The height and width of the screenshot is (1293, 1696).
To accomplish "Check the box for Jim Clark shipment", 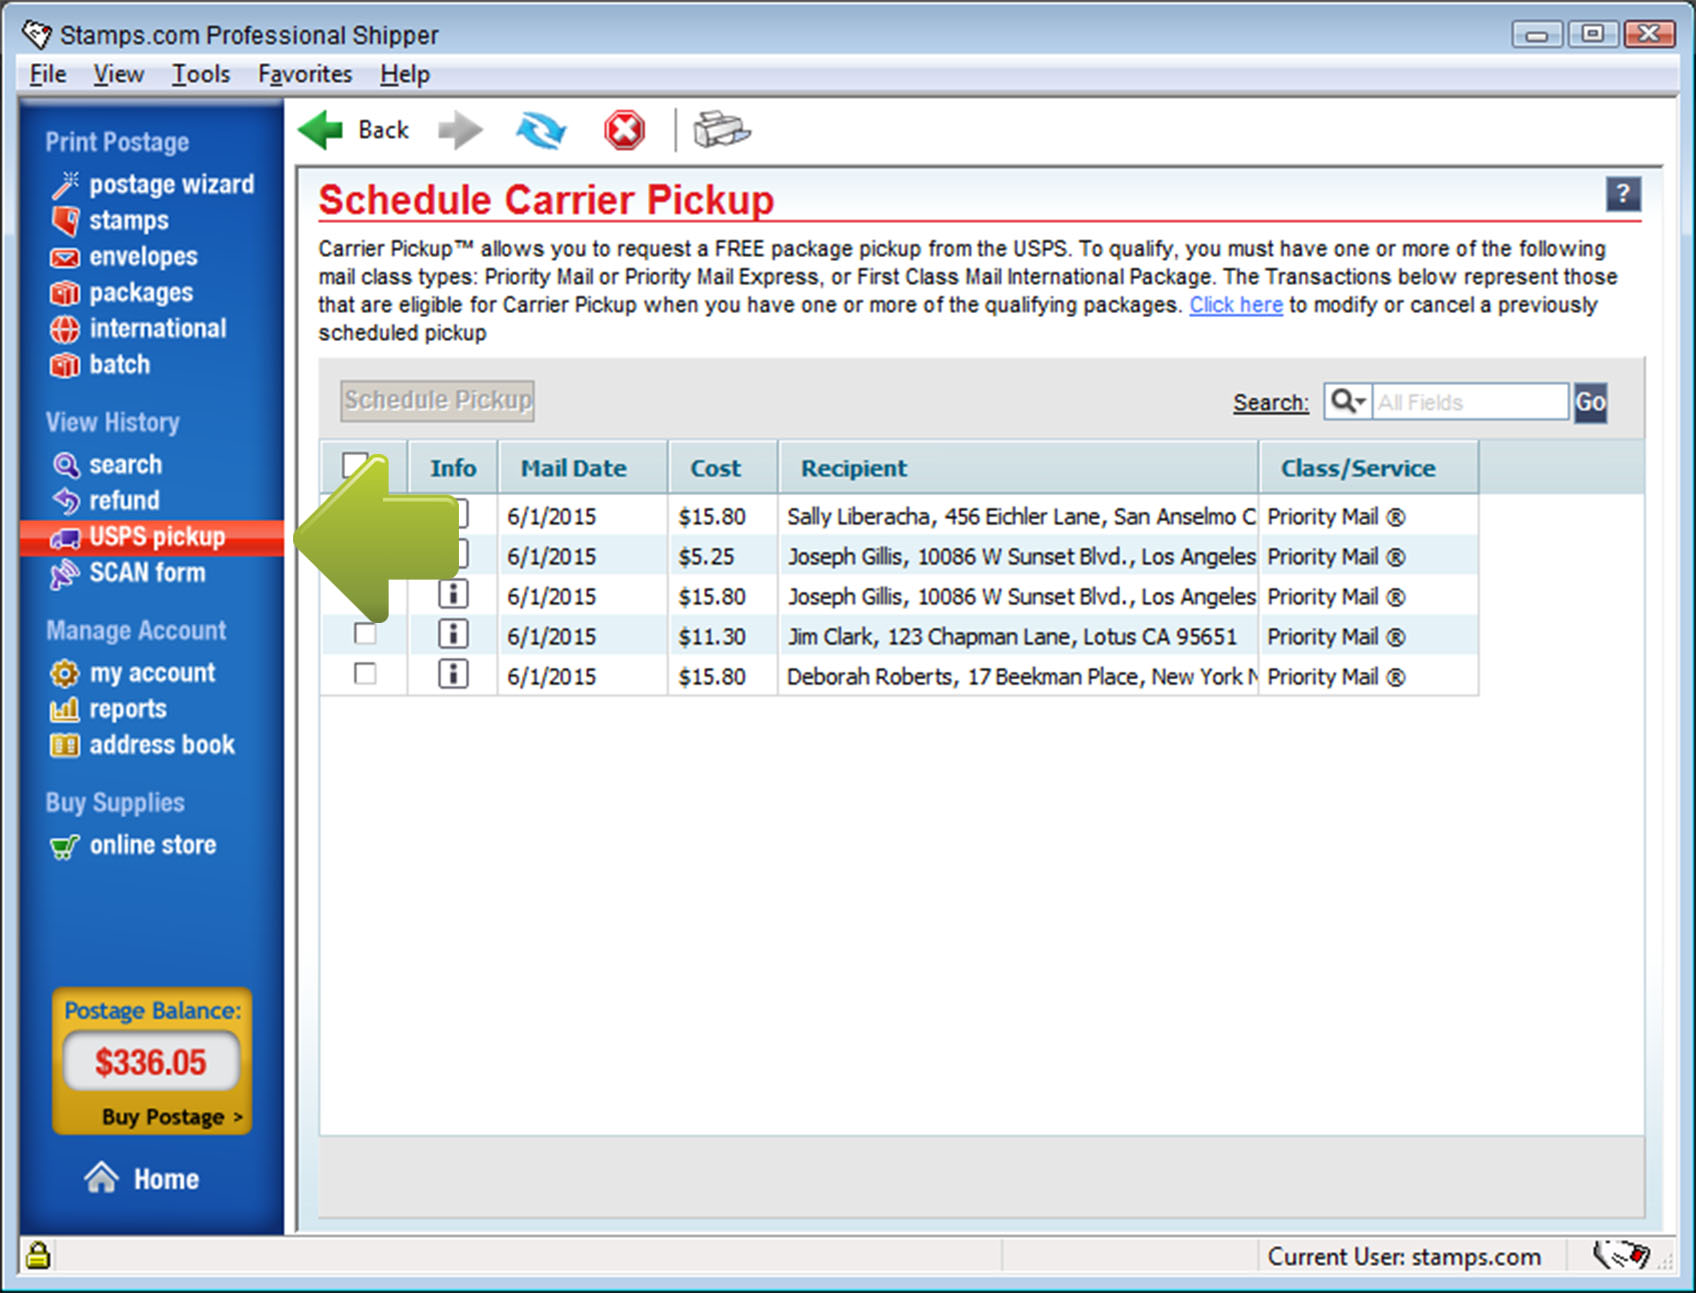I will [x=366, y=634].
